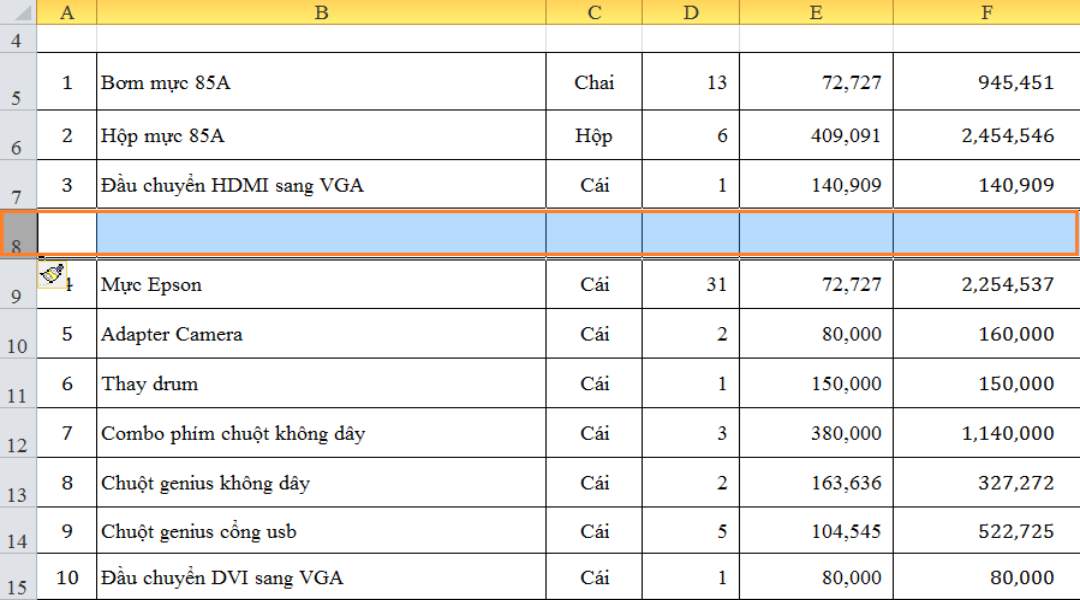Select column C header
The image size is (1080, 600).
594,12
